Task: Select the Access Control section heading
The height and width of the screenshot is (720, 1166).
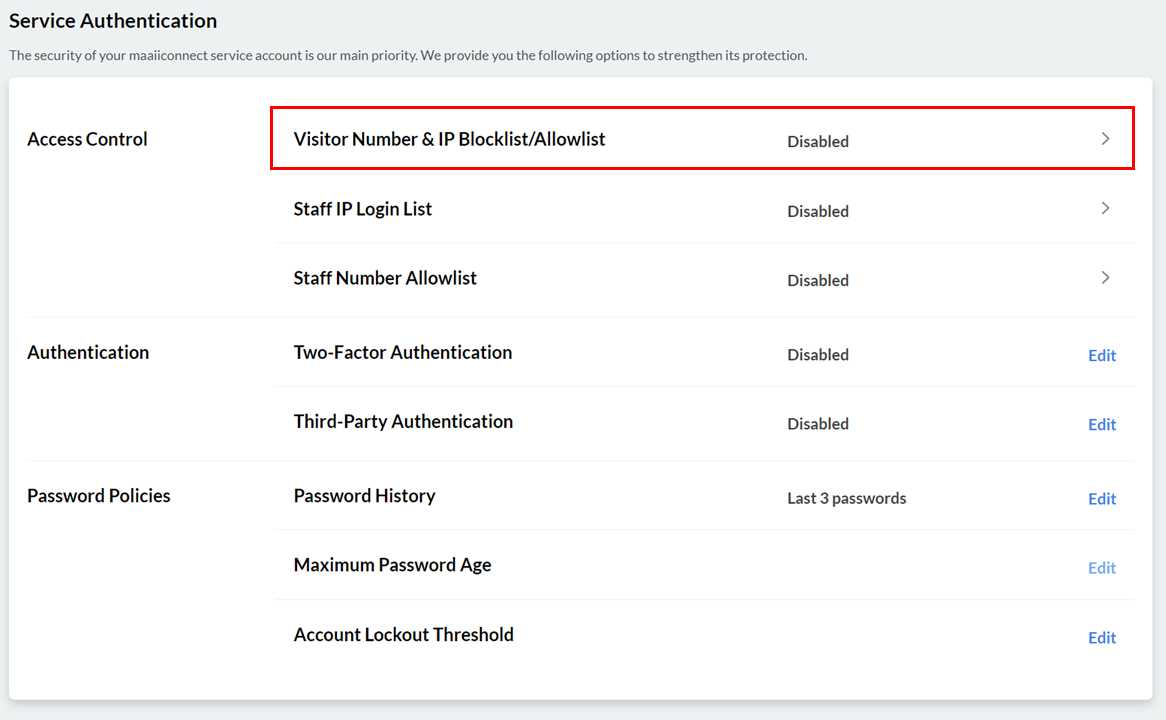Action: [x=87, y=139]
